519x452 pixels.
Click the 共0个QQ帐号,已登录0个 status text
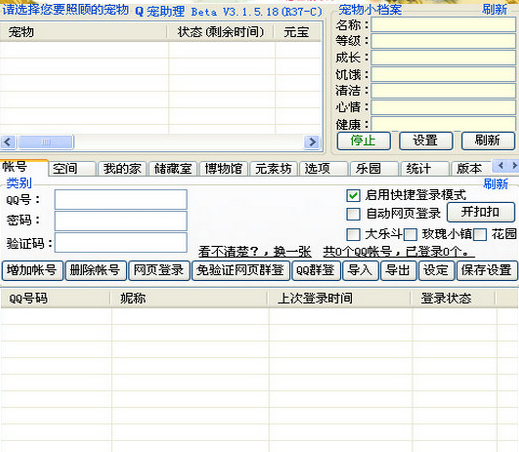398,252
